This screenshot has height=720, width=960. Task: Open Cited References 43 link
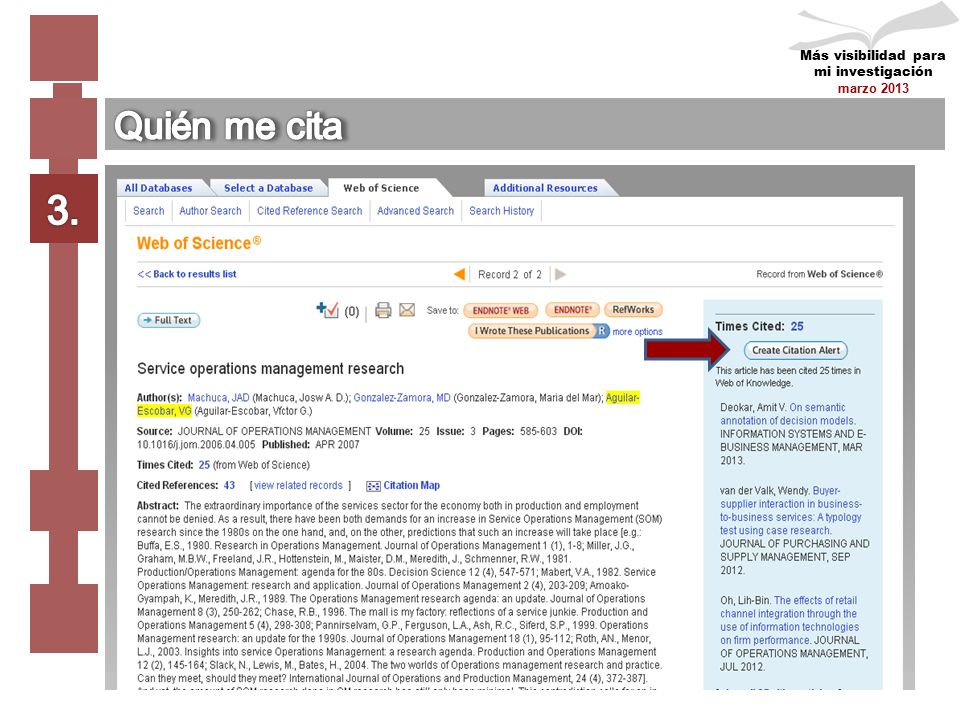point(229,486)
